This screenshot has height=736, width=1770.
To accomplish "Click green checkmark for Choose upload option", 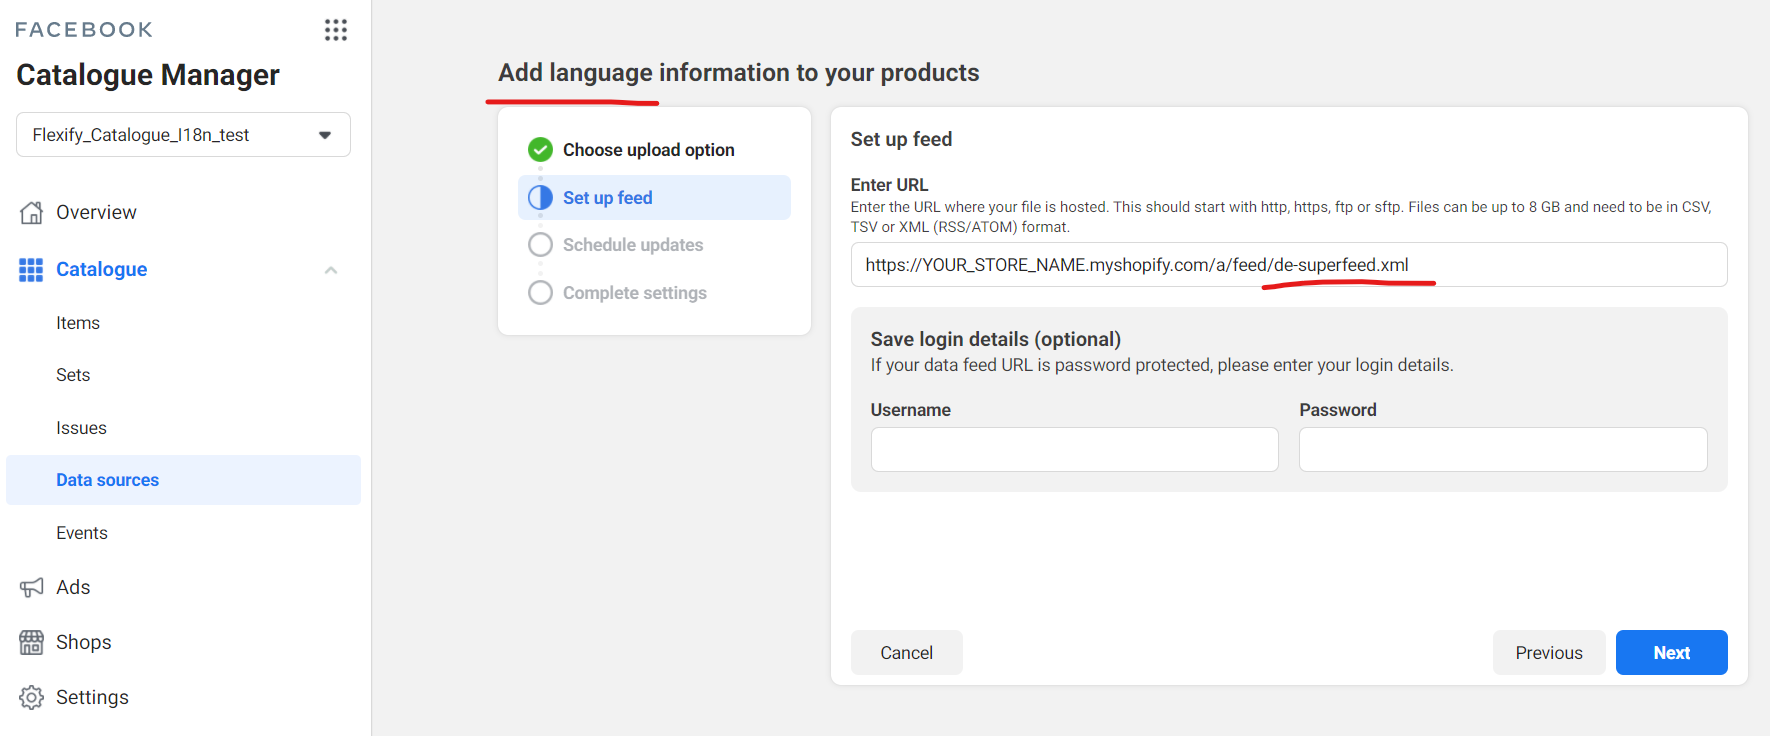I will coord(540,150).
